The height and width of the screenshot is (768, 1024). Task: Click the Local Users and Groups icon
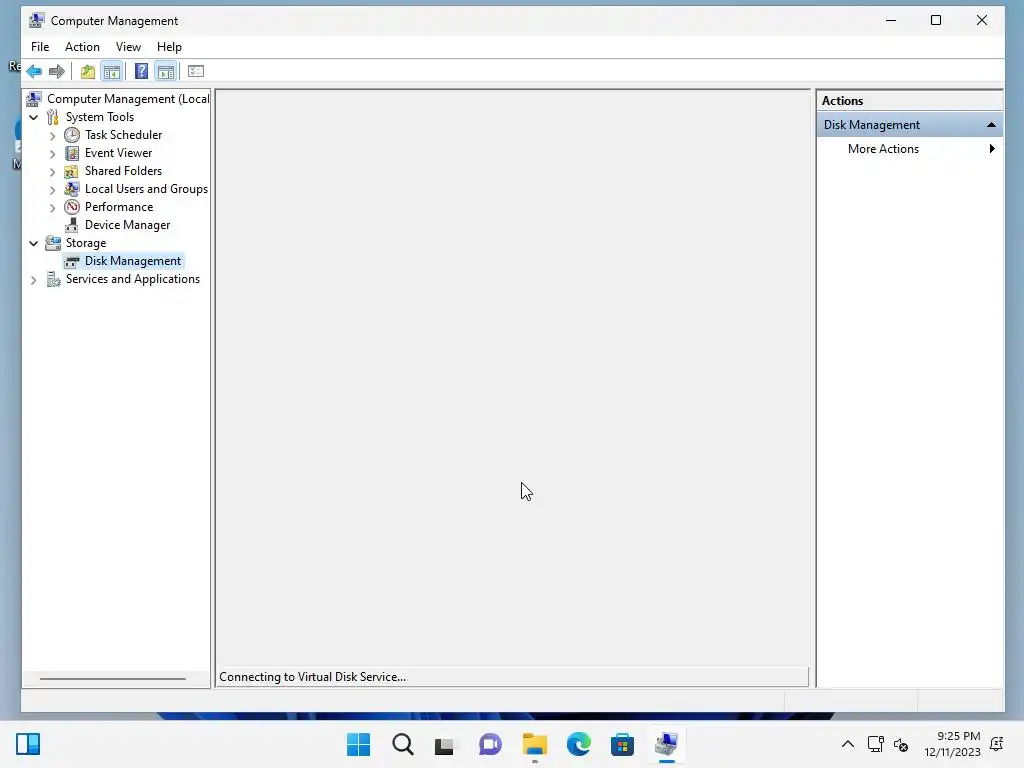point(72,189)
